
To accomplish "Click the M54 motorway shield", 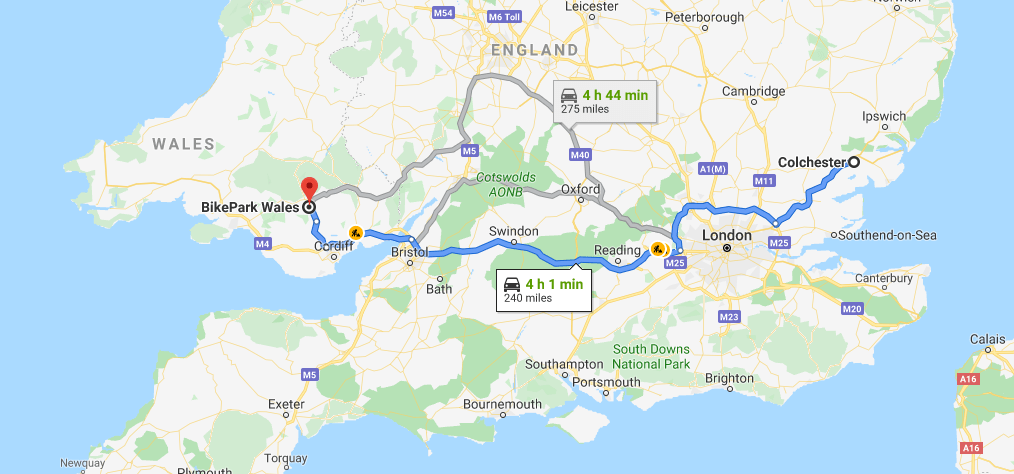I will coord(444,13).
